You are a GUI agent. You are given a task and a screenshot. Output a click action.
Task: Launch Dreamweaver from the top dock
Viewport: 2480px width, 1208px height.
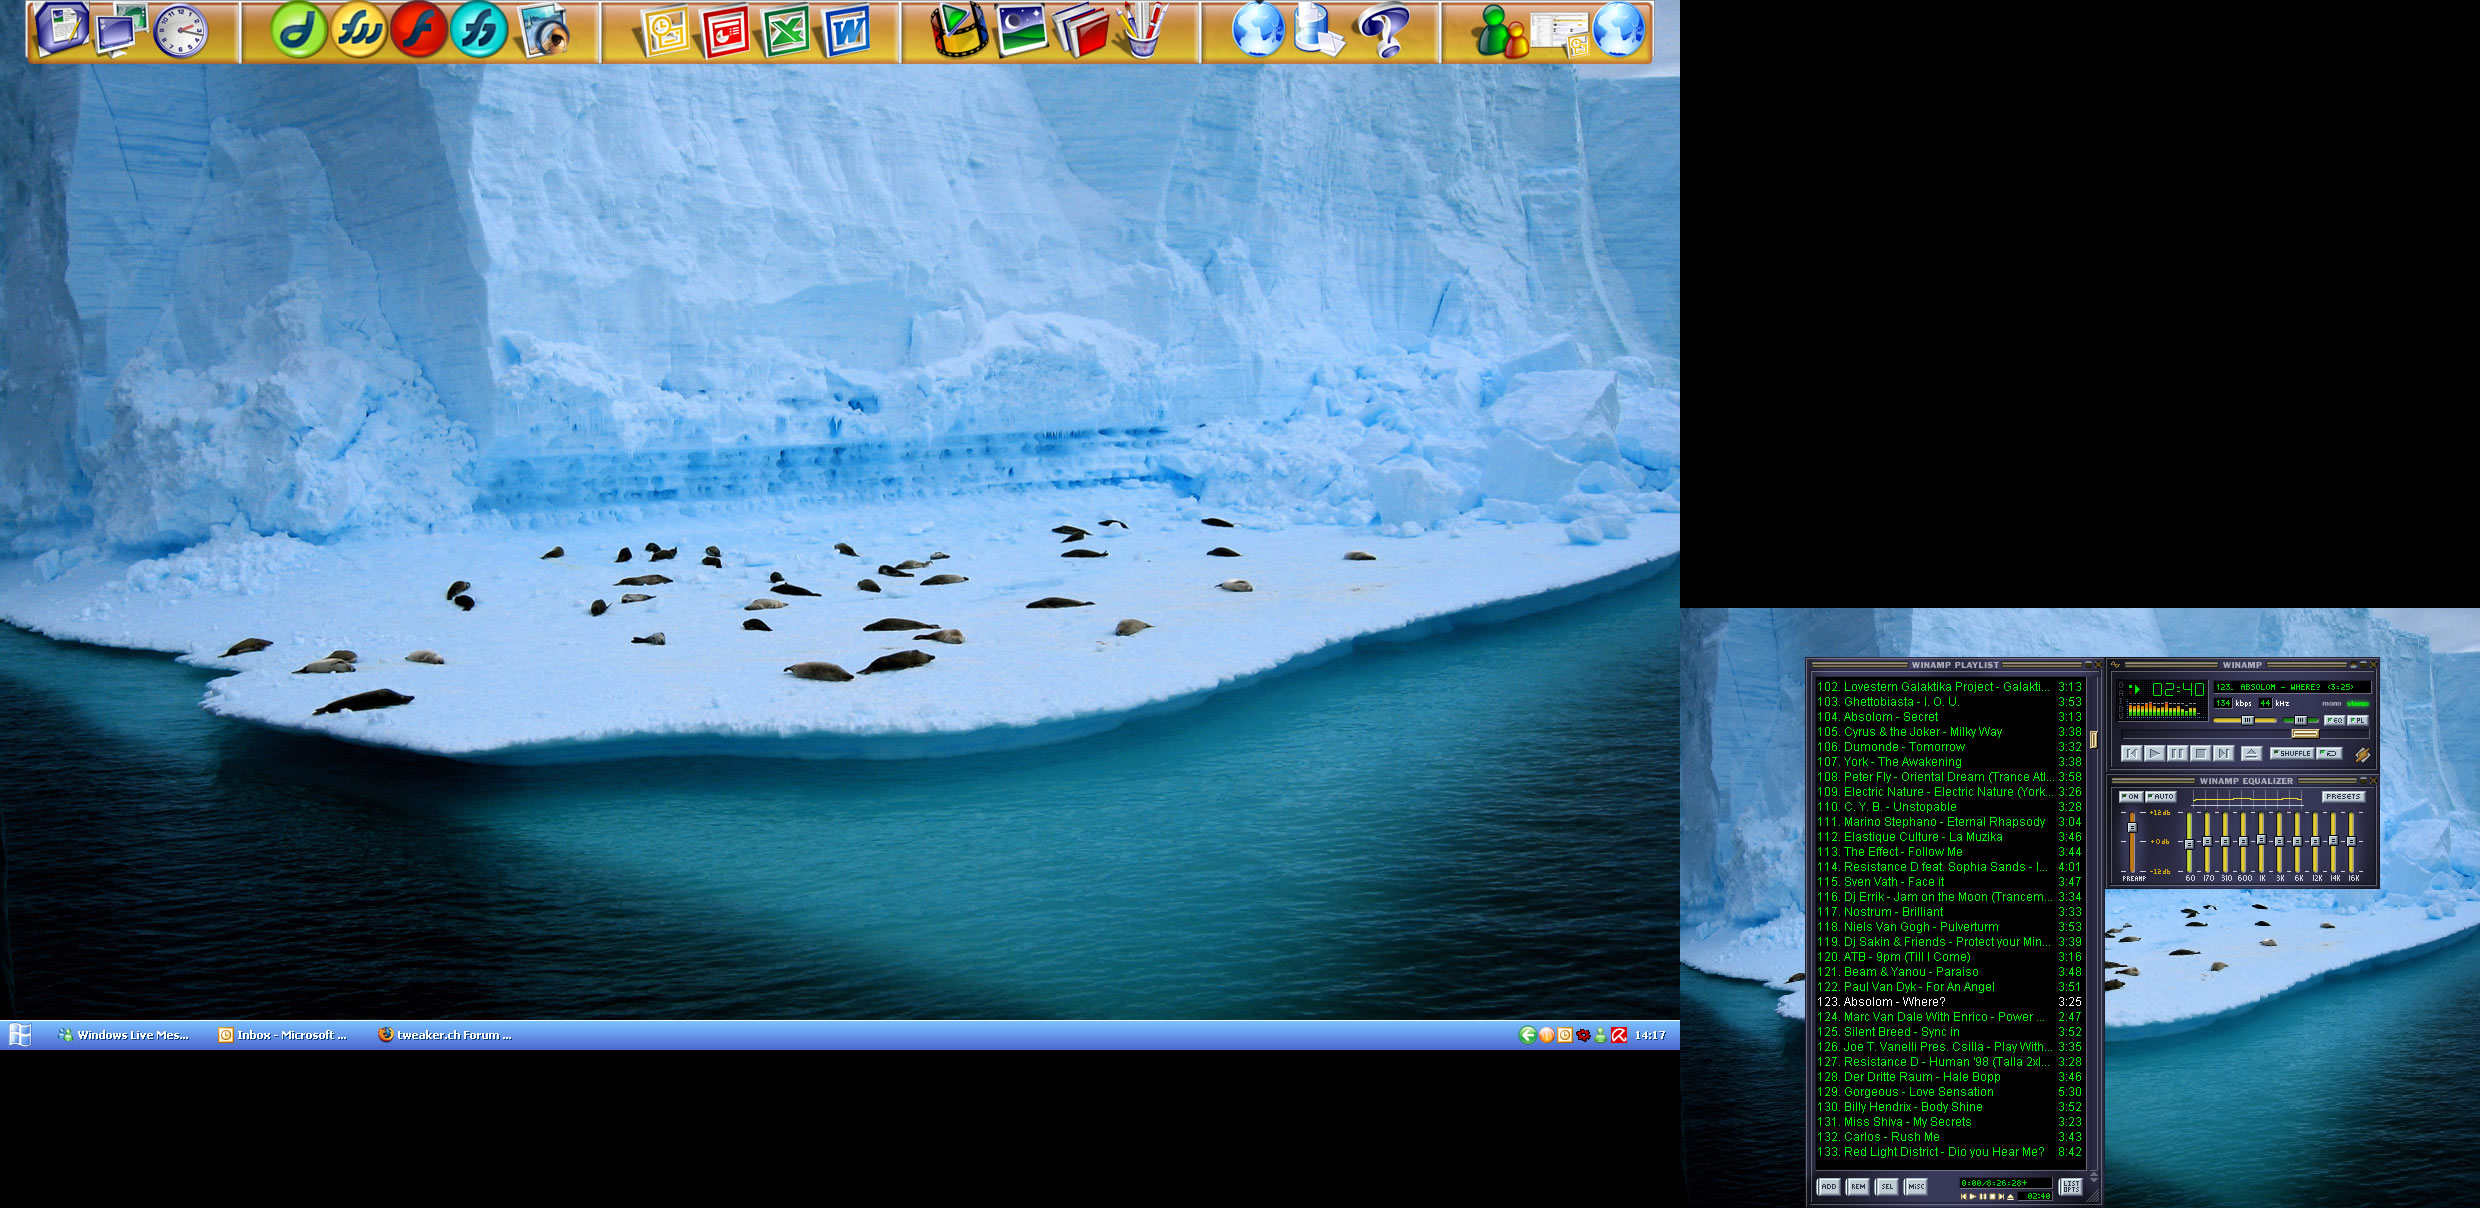(x=298, y=30)
